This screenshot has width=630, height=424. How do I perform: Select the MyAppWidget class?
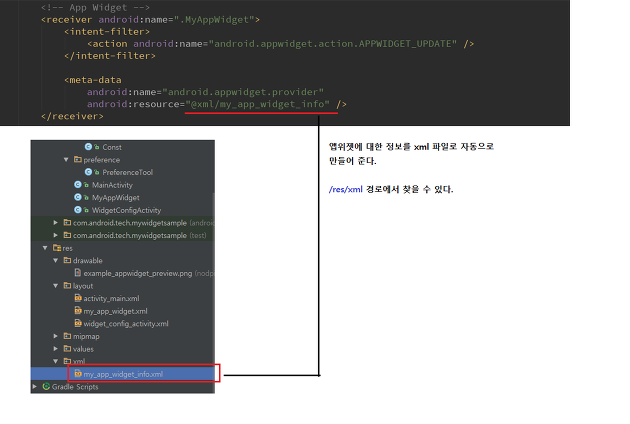click(x=116, y=198)
